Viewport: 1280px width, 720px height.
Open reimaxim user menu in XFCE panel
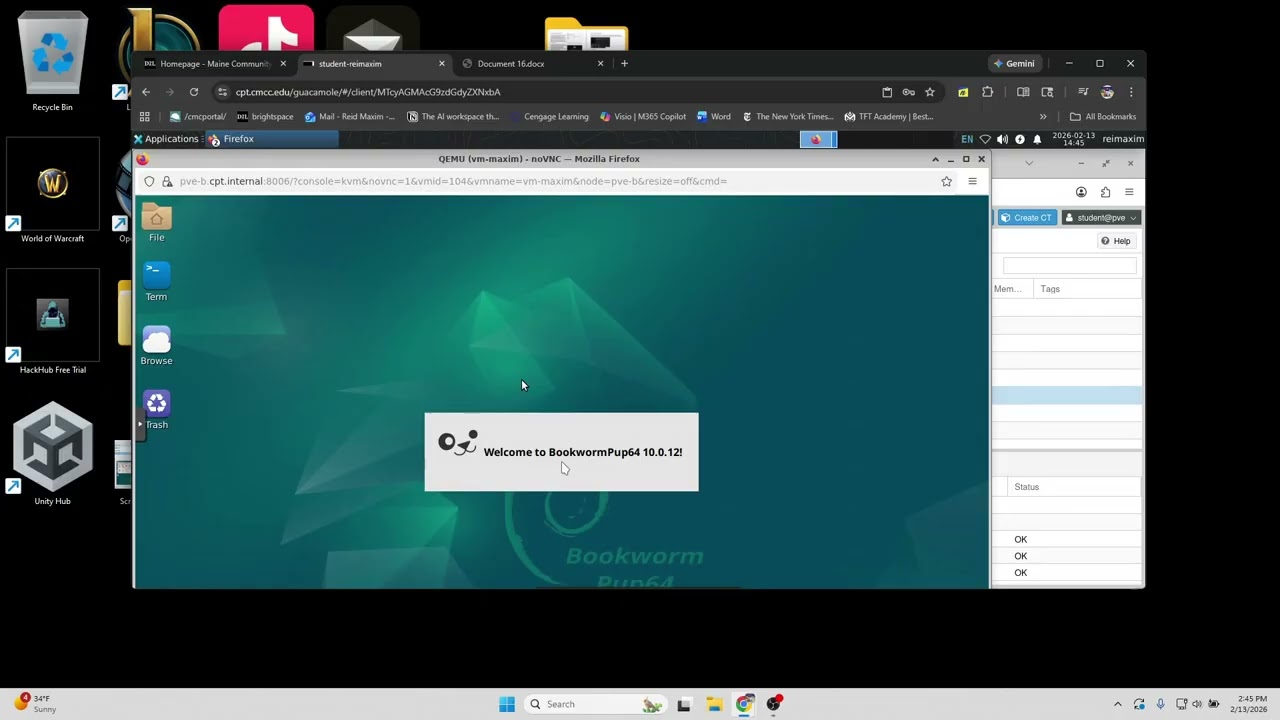coord(1123,139)
